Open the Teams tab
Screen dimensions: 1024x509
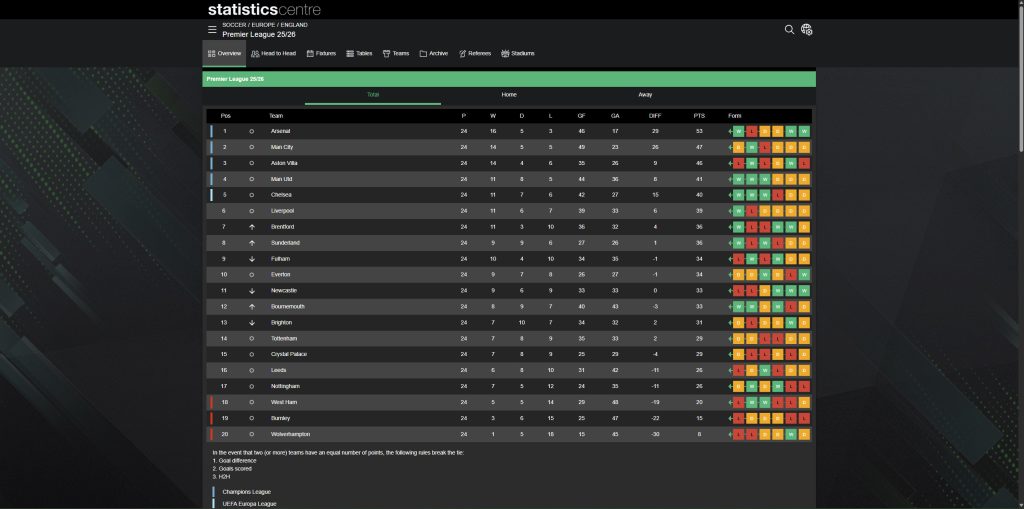tap(396, 54)
